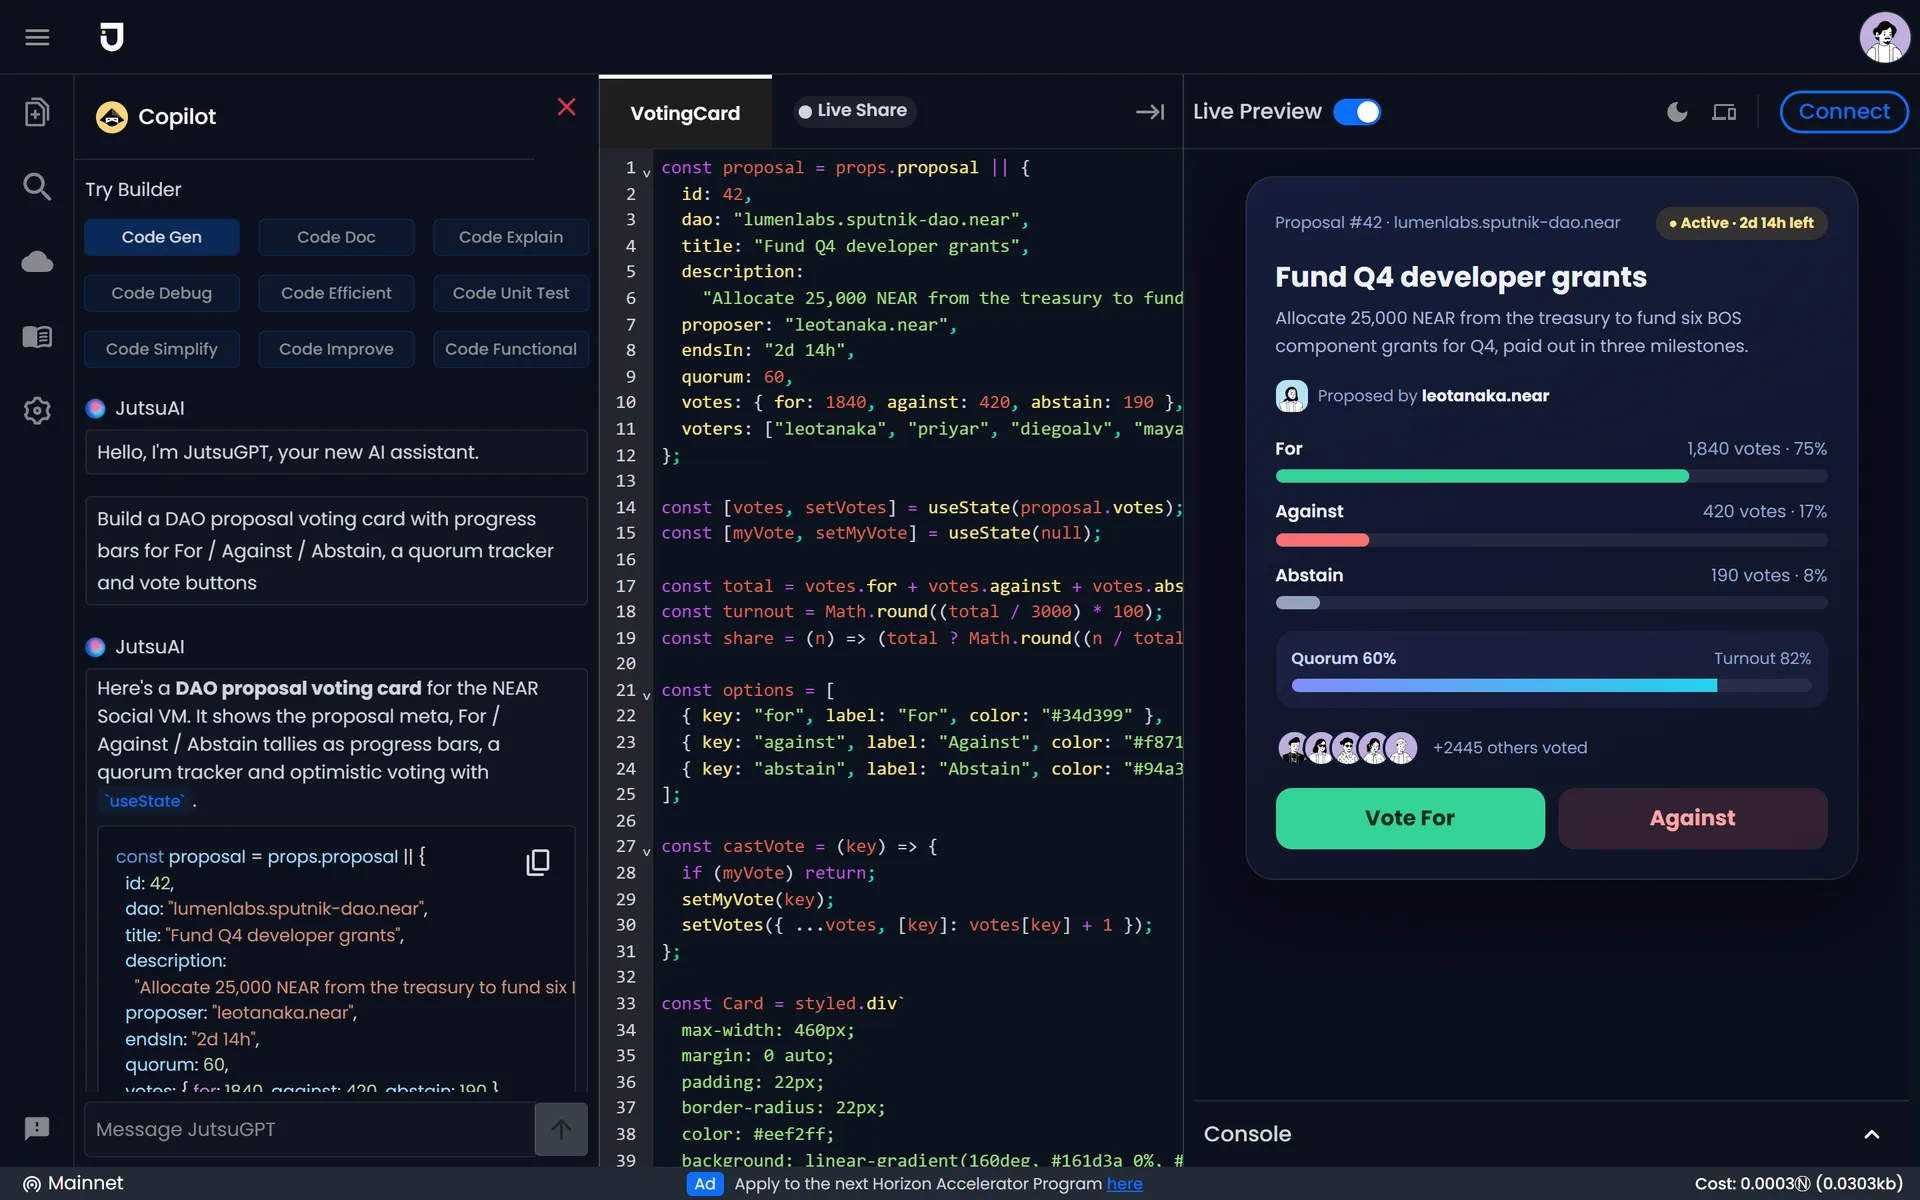Select Code Explain builder option
This screenshot has height=1200, width=1920.
point(511,237)
